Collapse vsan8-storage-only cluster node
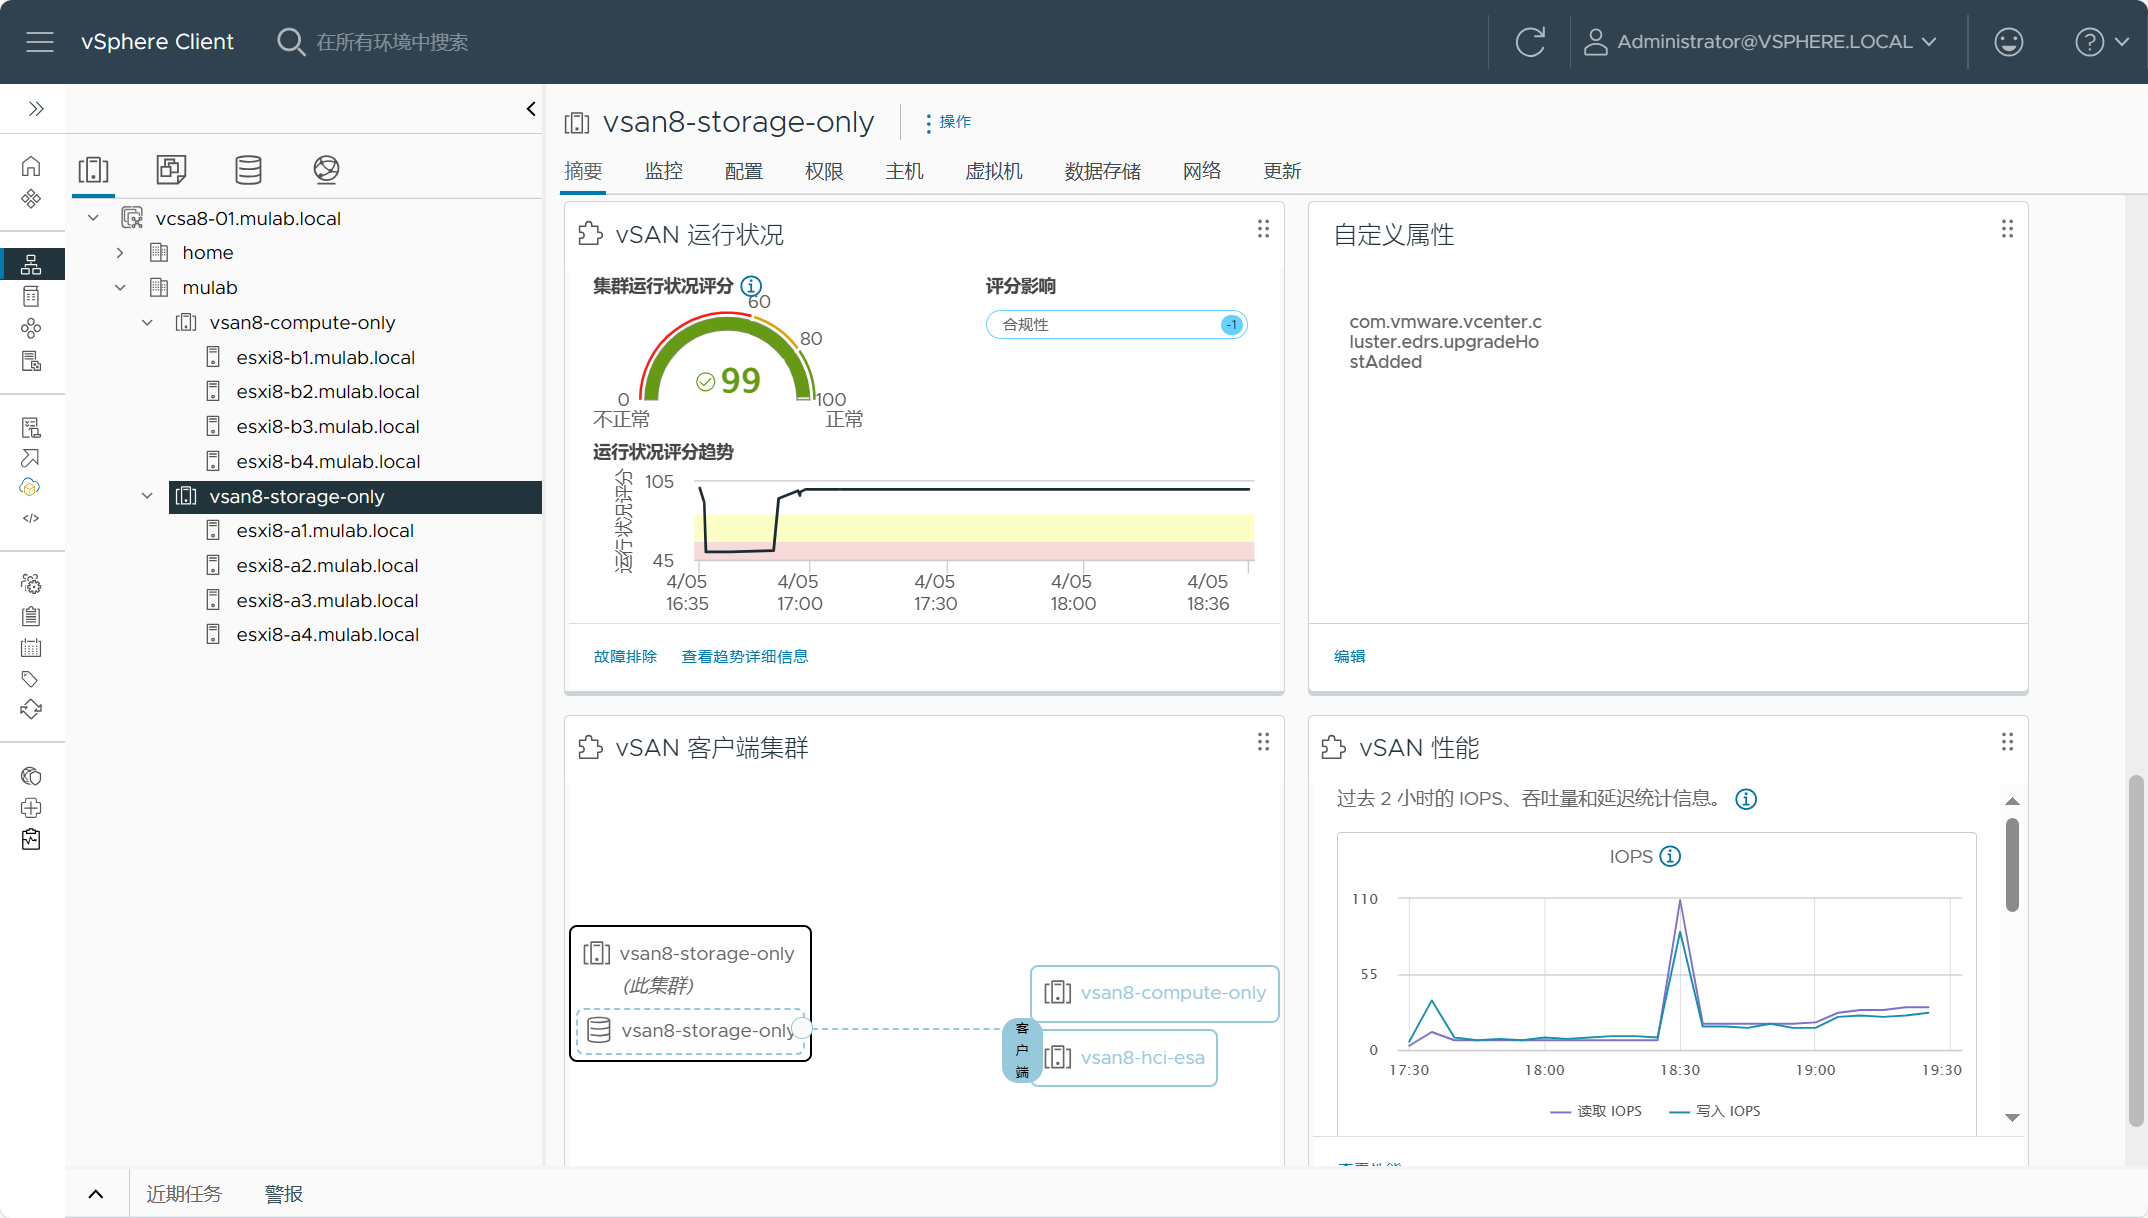The image size is (2148, 1218). 147,496
